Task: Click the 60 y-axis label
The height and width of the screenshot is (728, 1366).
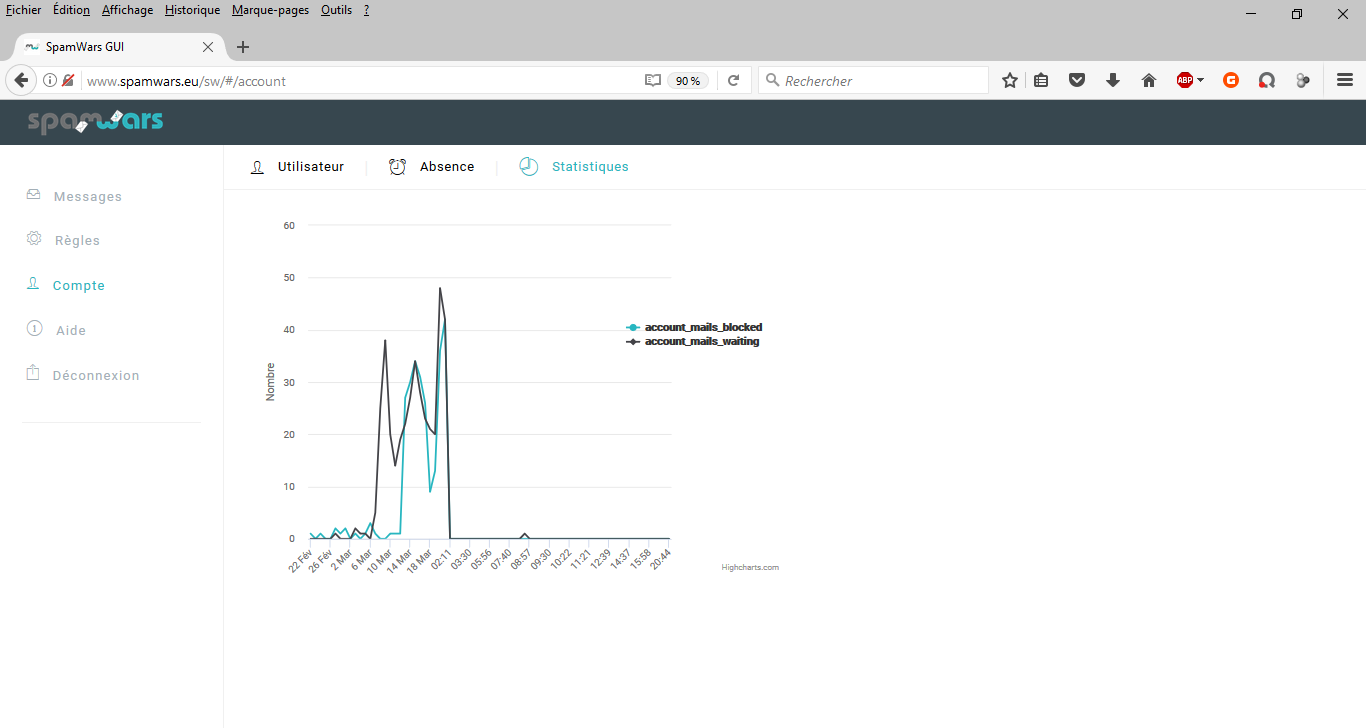Action: click(x=289, y=225)
